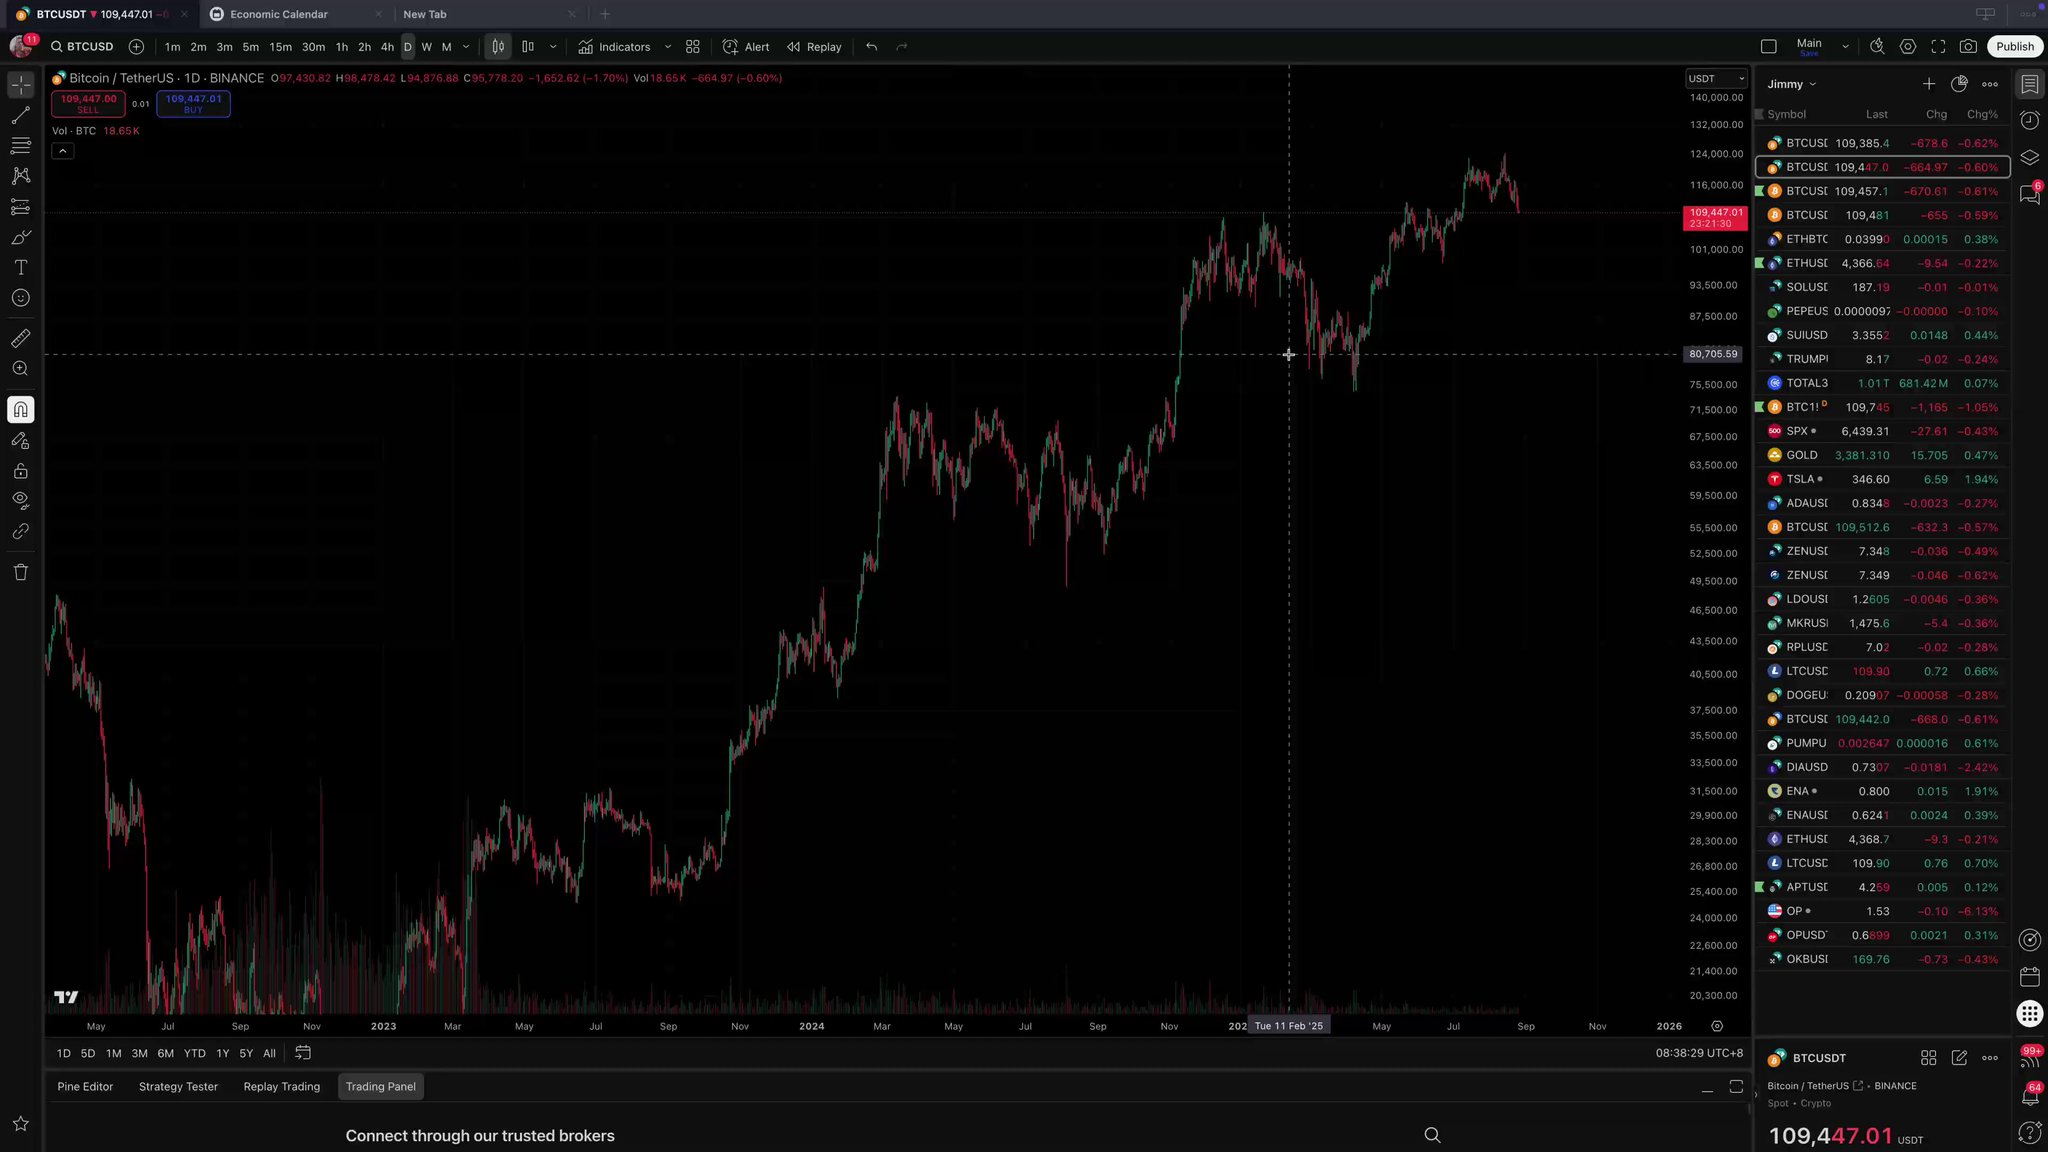Click the compare or add symbol plus icon
Viewport: 2048px width, 1152px height.
coord(136,47)
